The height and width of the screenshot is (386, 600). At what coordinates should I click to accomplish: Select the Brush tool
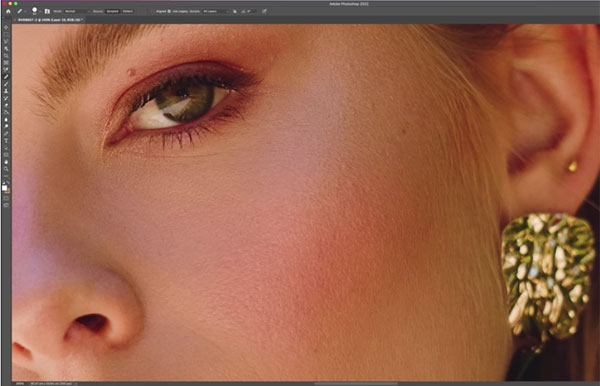(6, 83)
